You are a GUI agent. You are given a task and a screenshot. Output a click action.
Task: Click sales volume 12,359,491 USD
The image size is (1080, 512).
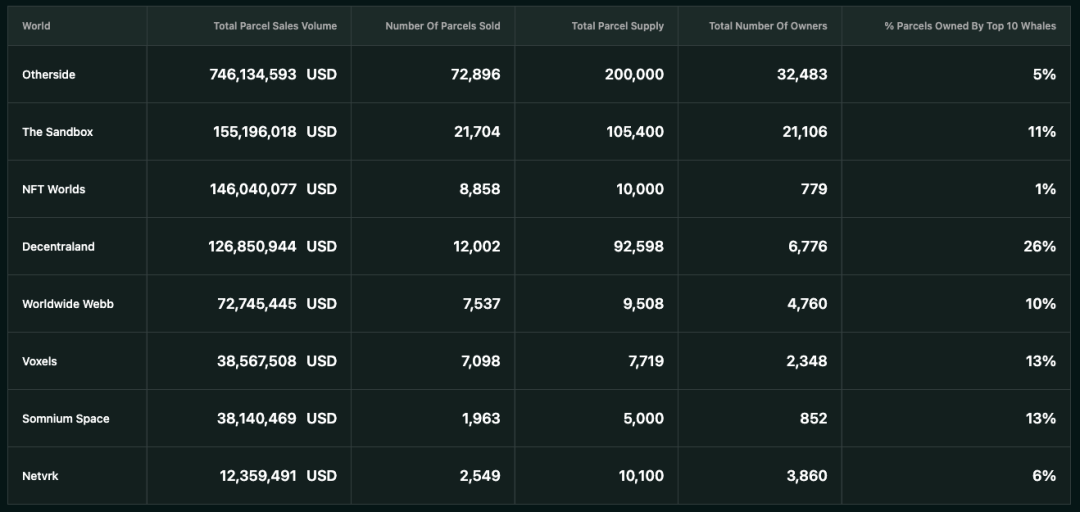pos(278,475)
